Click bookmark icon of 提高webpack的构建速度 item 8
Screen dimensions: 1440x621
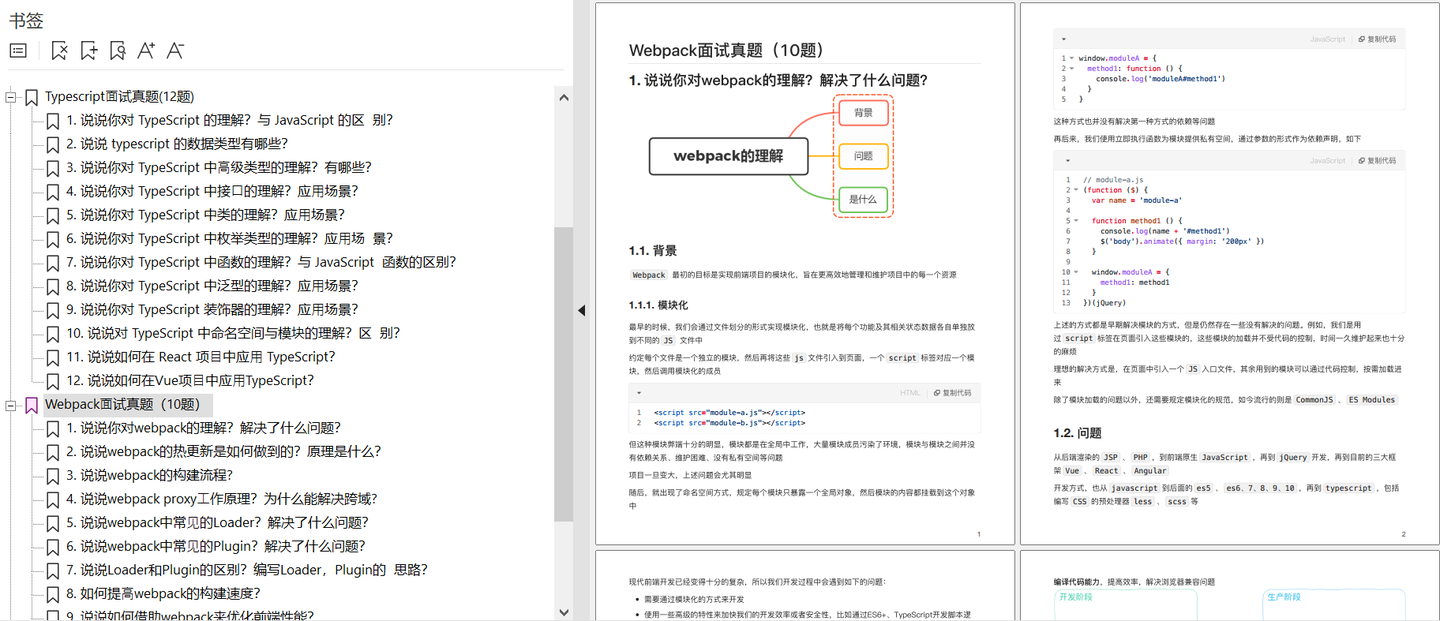pyautogui.click(x=53, y=594)
